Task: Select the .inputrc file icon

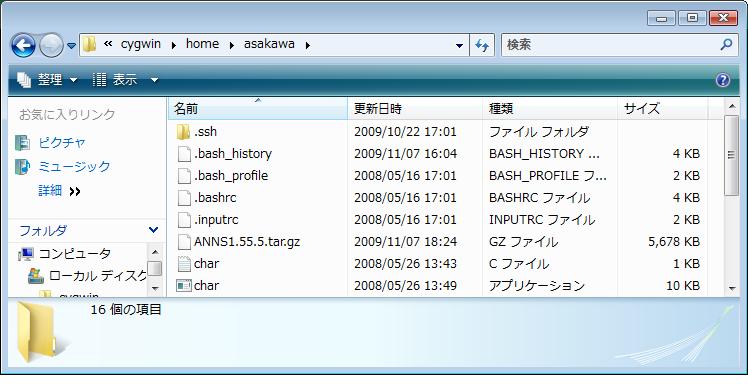Action: click(x=184, y=219)
